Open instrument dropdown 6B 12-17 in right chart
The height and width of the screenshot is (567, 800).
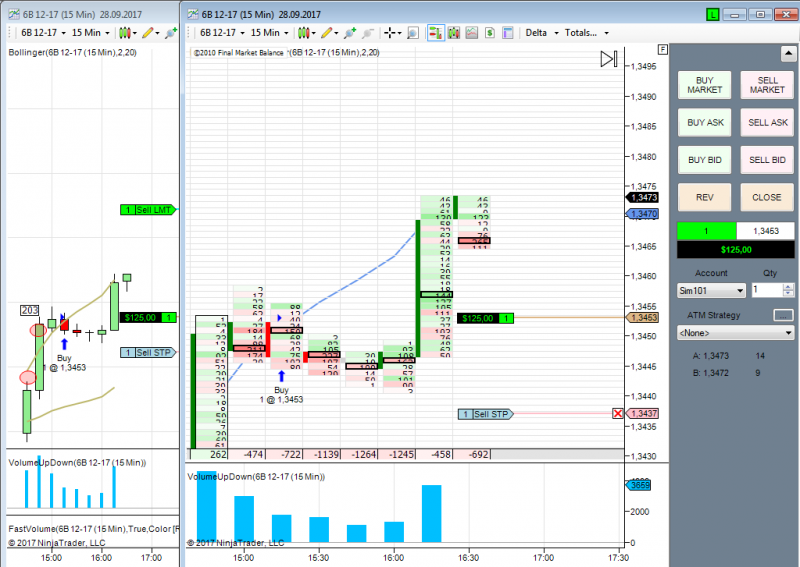(222, 33)
